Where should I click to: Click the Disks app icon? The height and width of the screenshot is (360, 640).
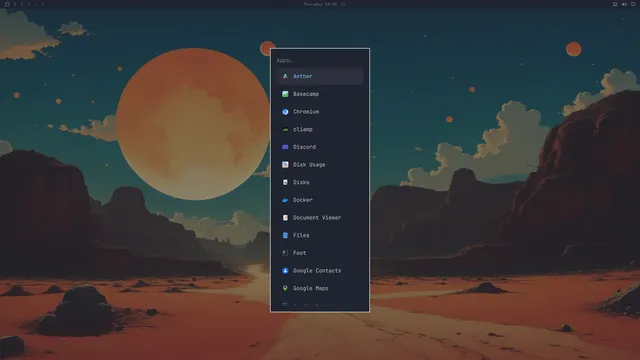[x=285, y=182]
